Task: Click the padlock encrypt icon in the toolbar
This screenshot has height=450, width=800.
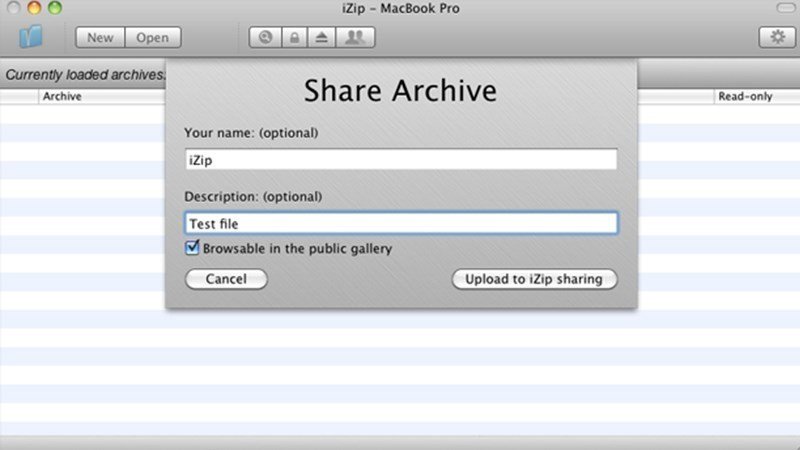Action: pyautogui.click(x=294, y=37)
